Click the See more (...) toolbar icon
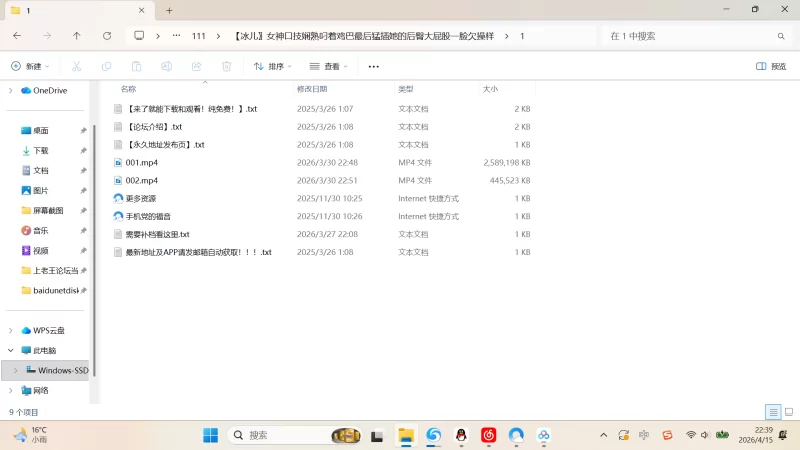The height and width of the screenshot is (450, 800). click(x=374, y=66)
